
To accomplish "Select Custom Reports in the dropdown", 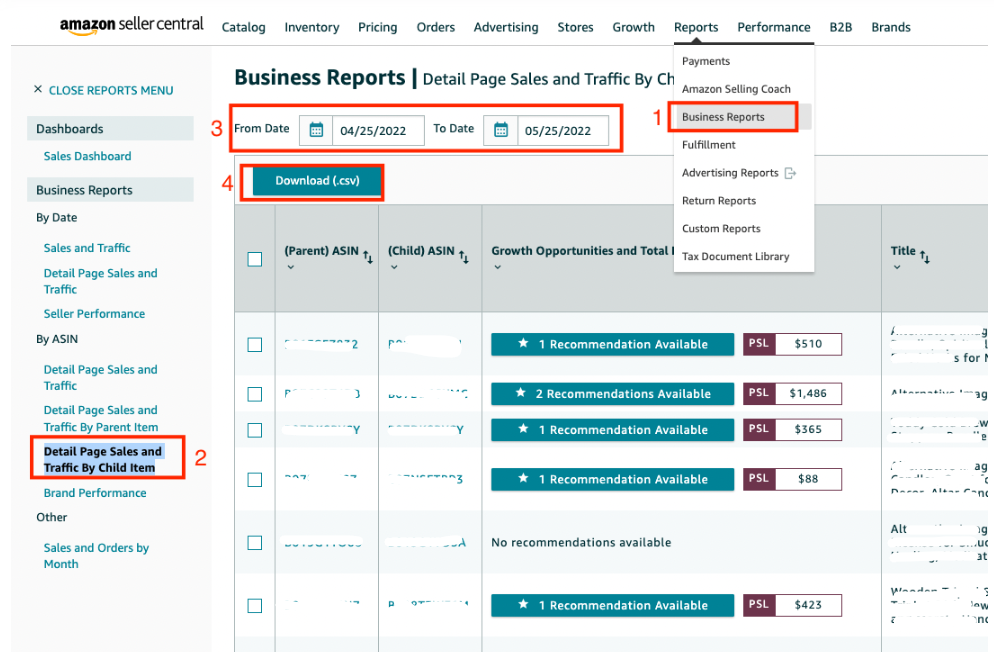I will [x=721, y=229].
